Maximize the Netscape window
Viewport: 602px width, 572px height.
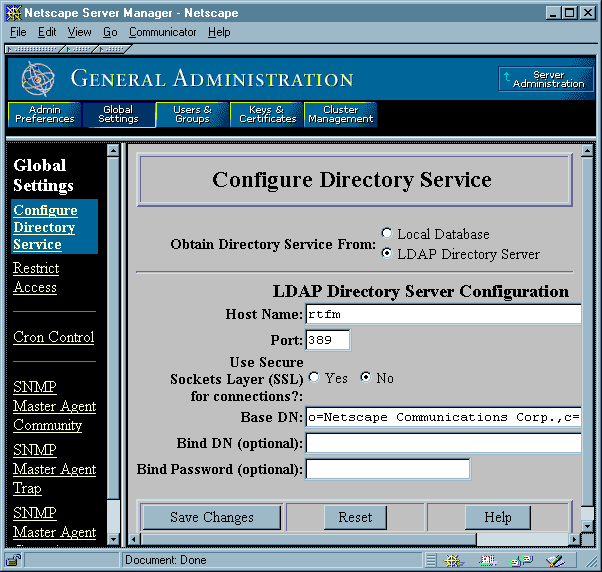pos(569,13)
